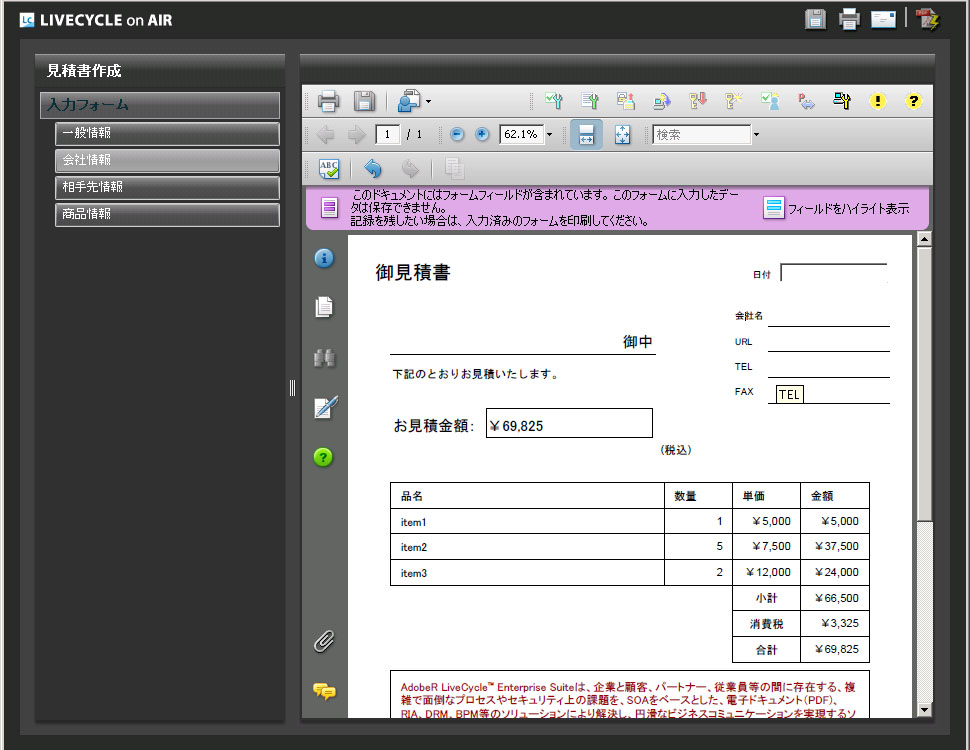Open the paperclip attachments panel
Image resolution: width=970 pixels, height=750 pixels.
click(324, 641)
